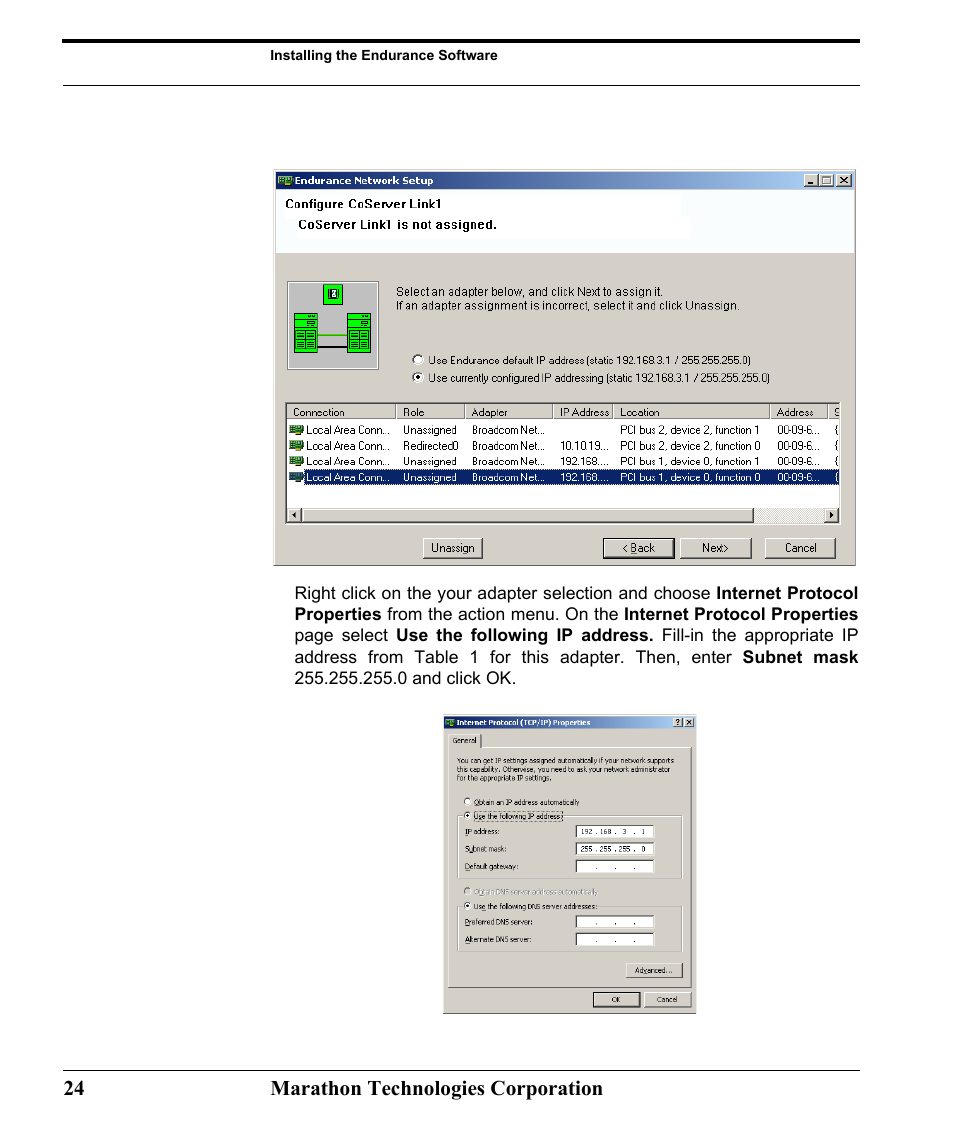Viewport: 954px width, 1145px height.
Task: Select connection at PCI bus 2, device 2, function 1
Action: click(x=562, y=430)
